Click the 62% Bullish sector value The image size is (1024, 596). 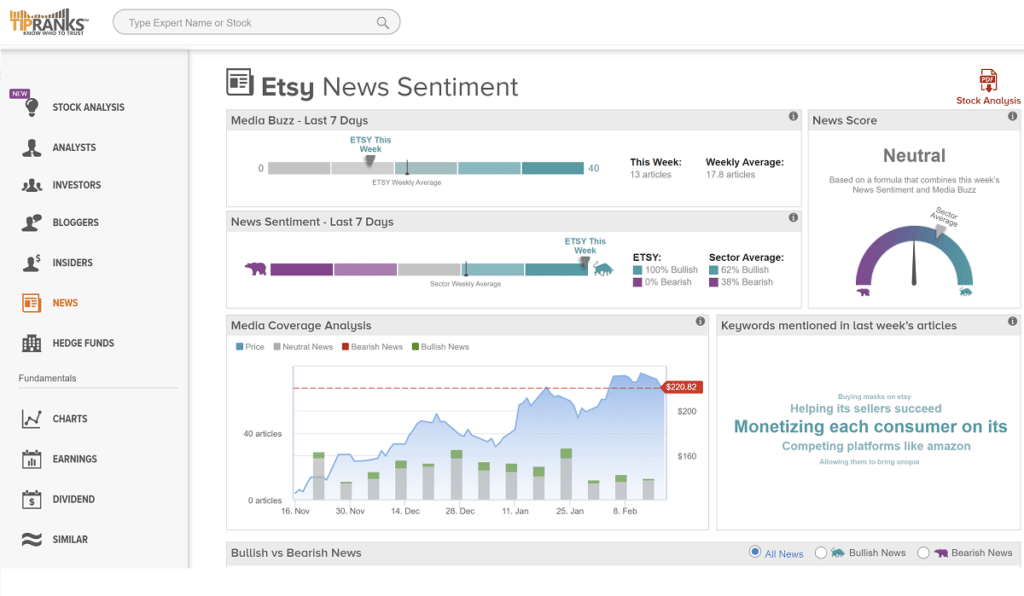coord(744,270)
